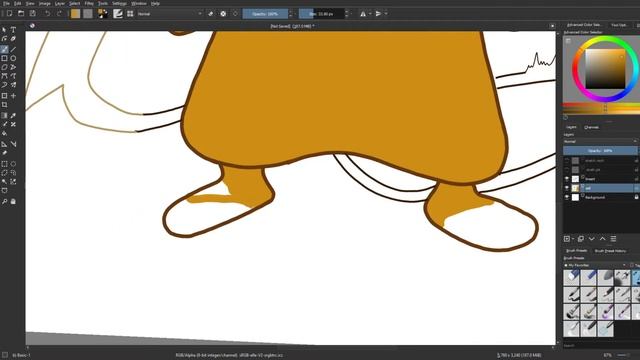The width and height of the screenshot is (640, 360).
Task: Redo the last action
Action: (x=59, y=13)
